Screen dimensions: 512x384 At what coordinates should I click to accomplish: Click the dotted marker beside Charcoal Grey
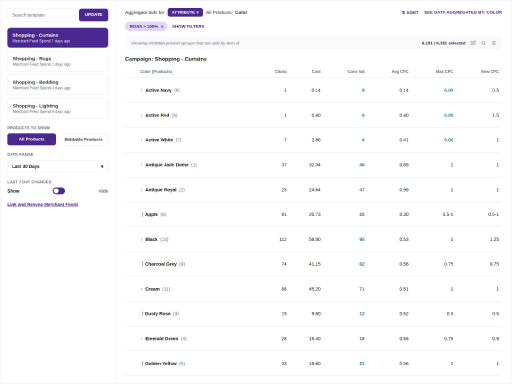point(142,264)
